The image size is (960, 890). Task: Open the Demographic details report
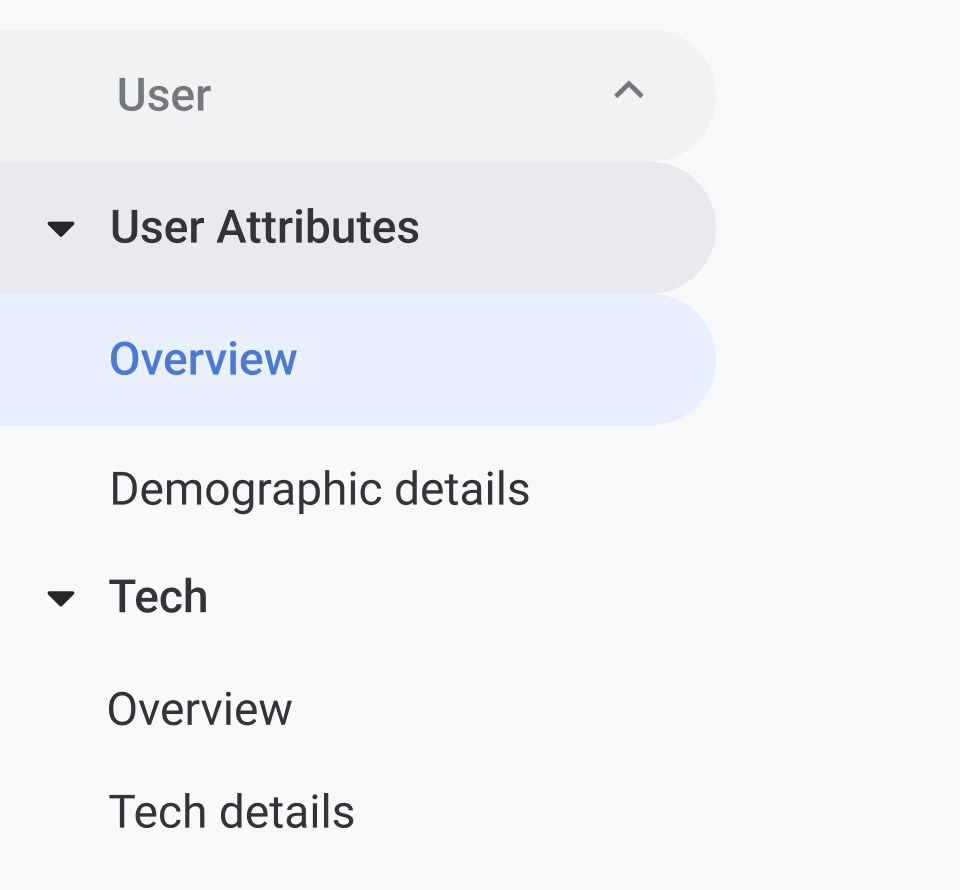point(319,490)
